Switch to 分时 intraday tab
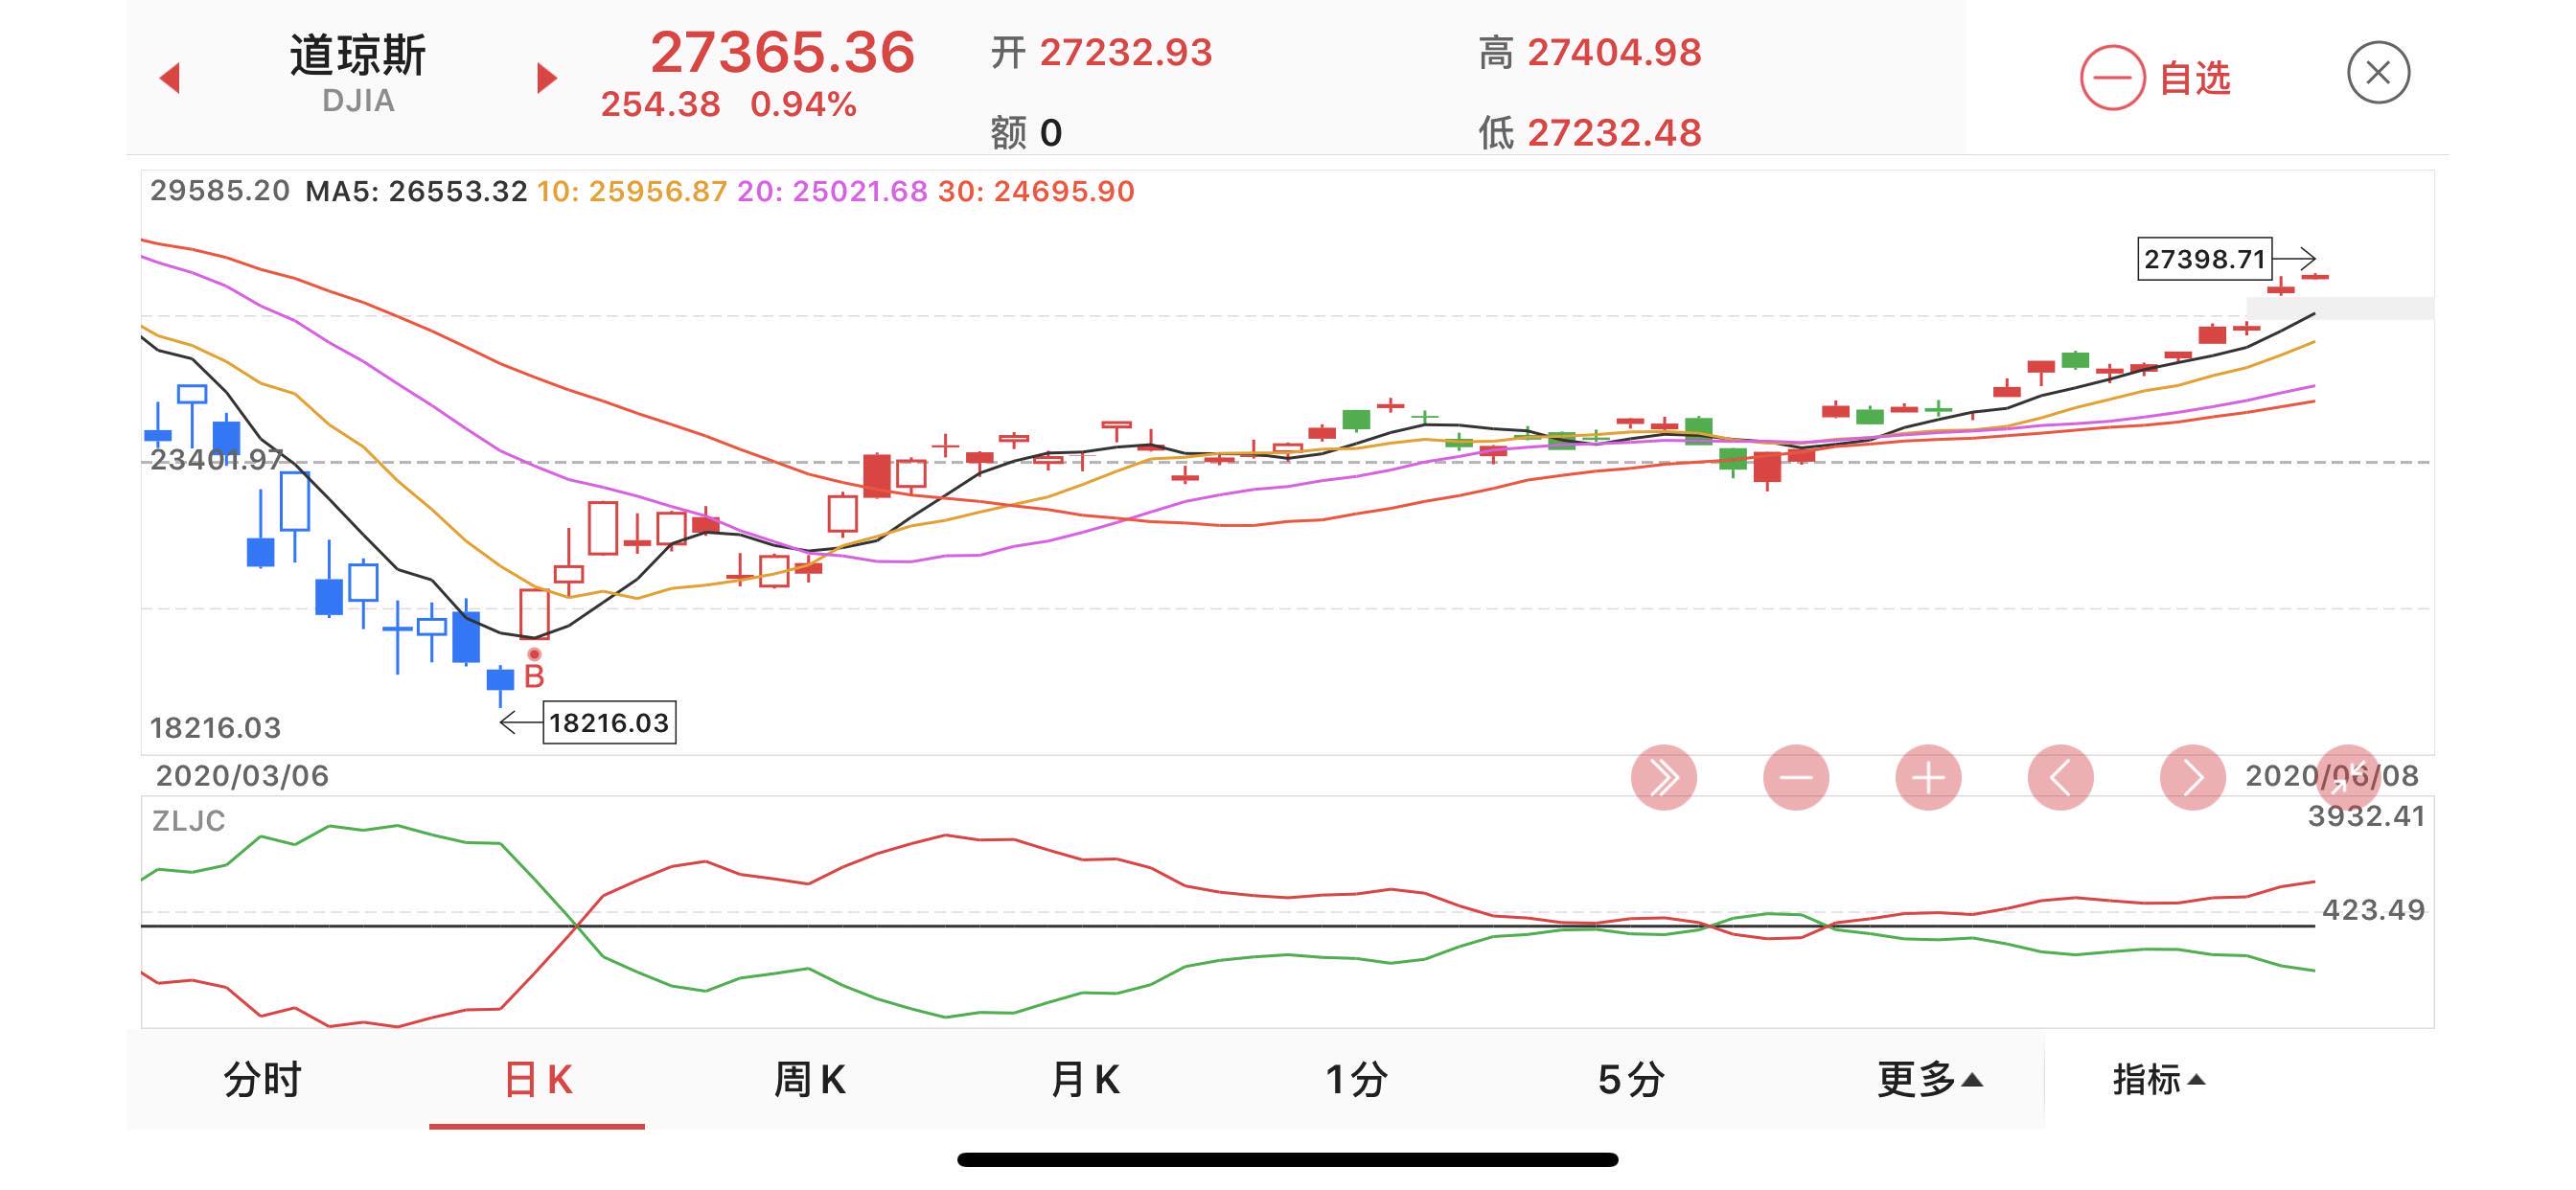The width and height of the screenshot is (2576, 1190). click(x=262, y=1080)
